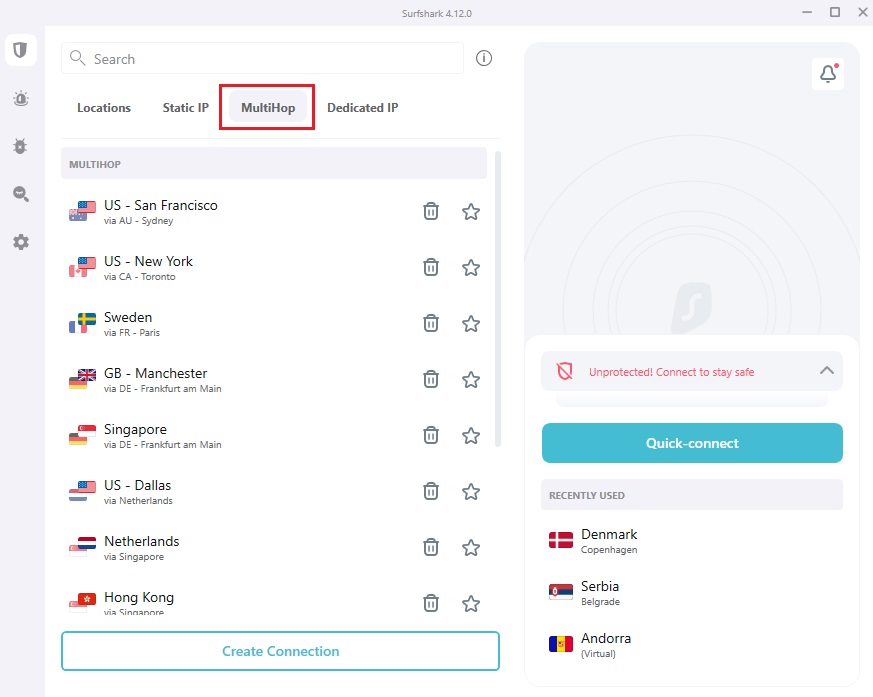Select recently used Denmark Copenhagen

coord(692,541)
